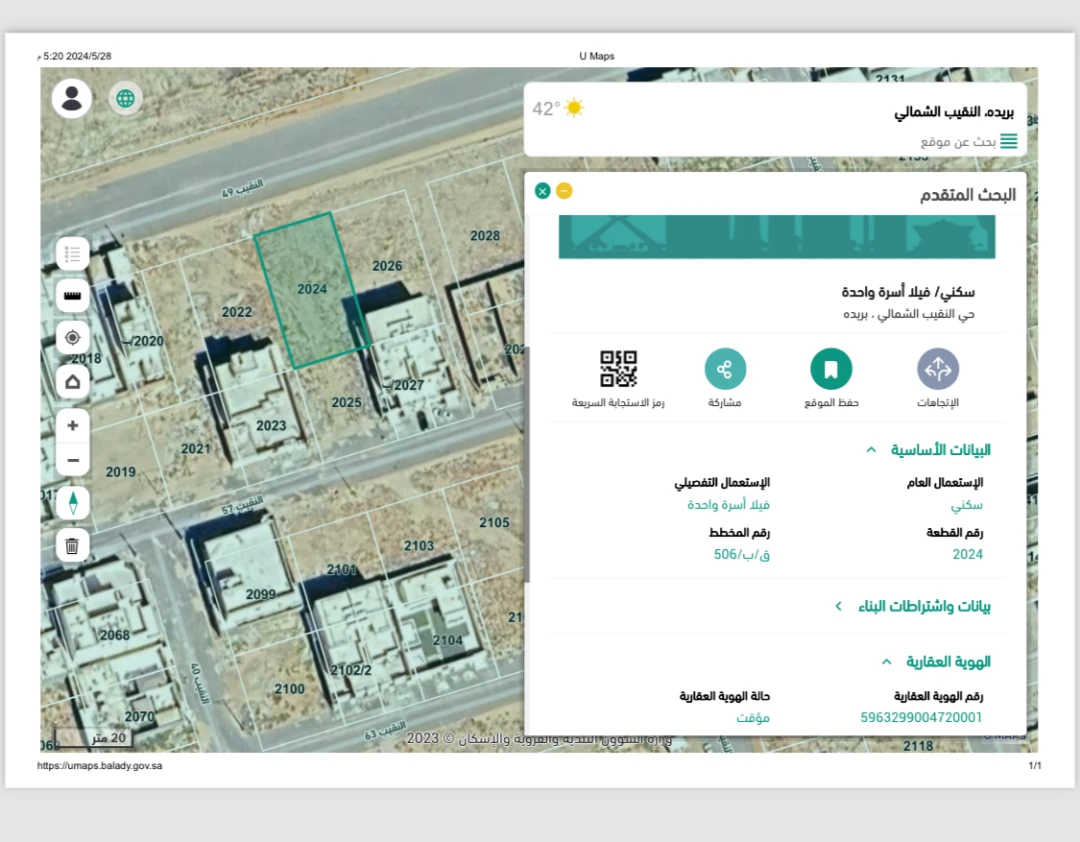The width and height of the screenshot is (1080, 842).
Task: Zoom out of the map
Action: click(72, 460)
